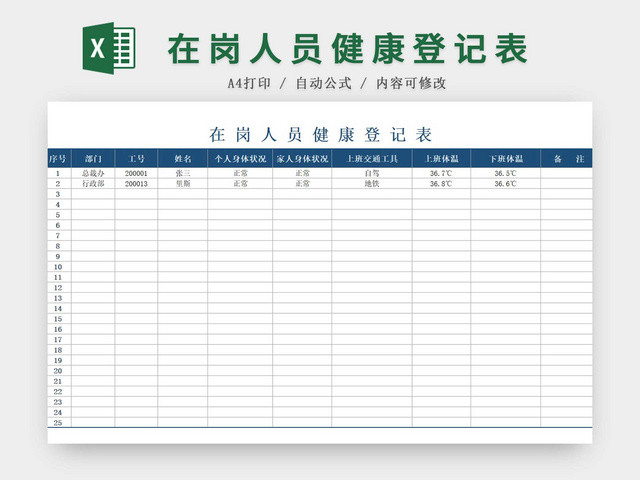Screen dimensions: 640x480
Task: Click the 下班体温 column header
Action: click(506, 158)
